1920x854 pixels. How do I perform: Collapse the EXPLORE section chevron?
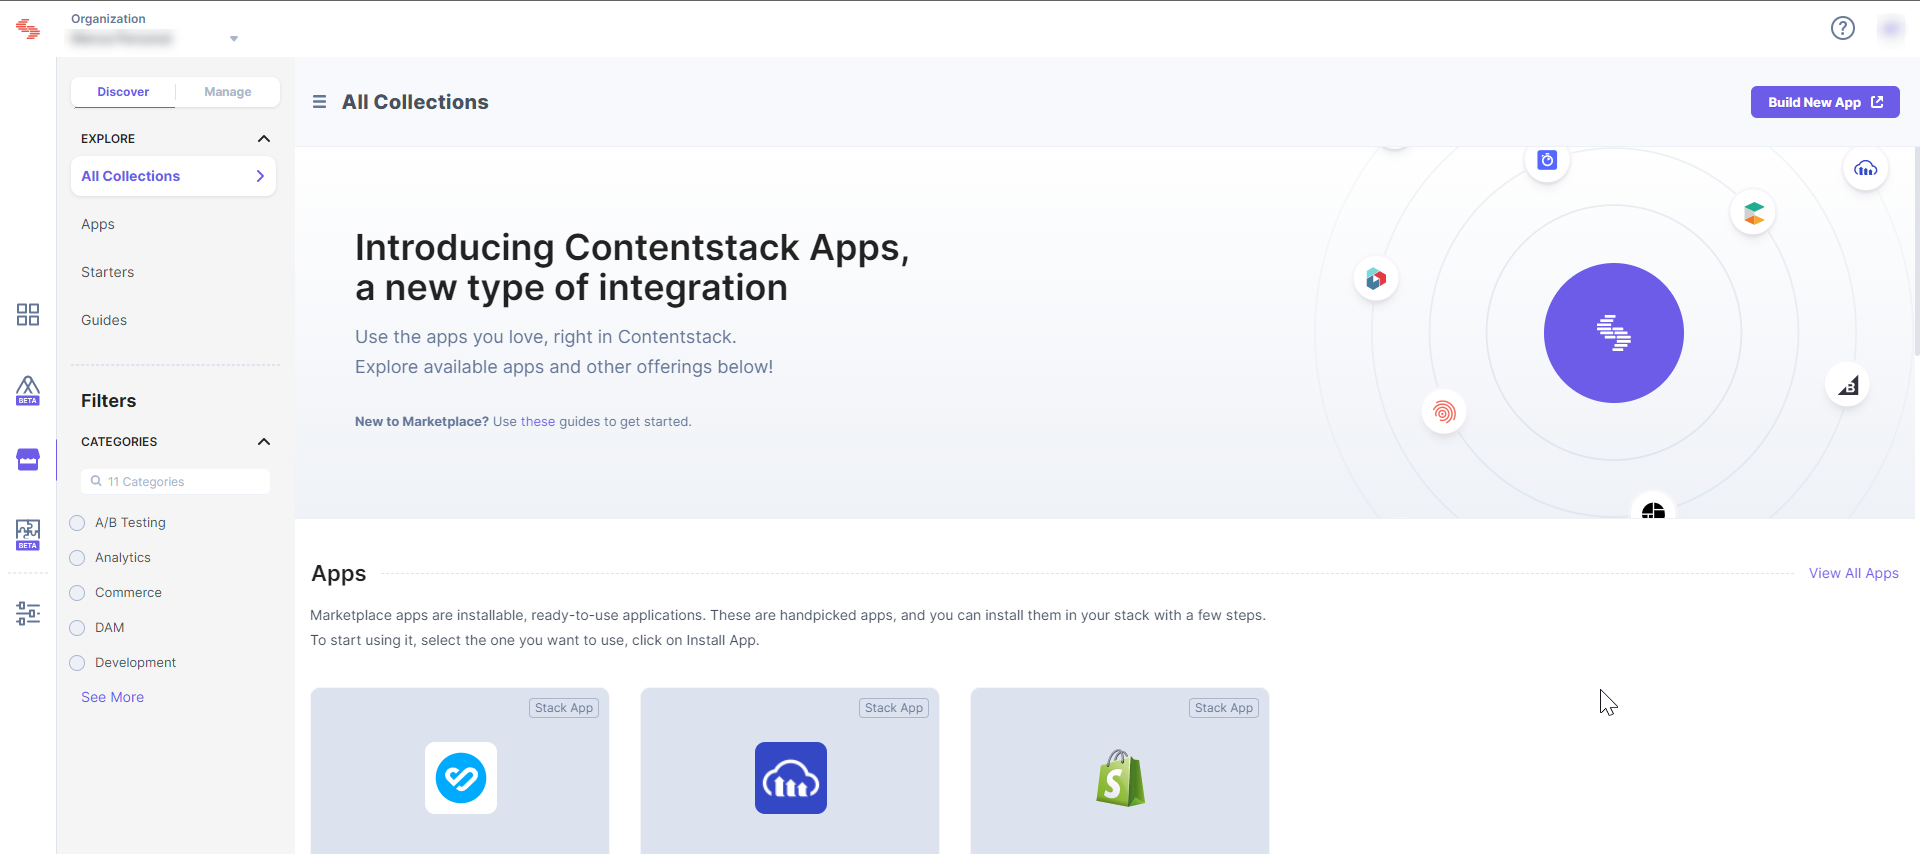click(x=264, y=139)
